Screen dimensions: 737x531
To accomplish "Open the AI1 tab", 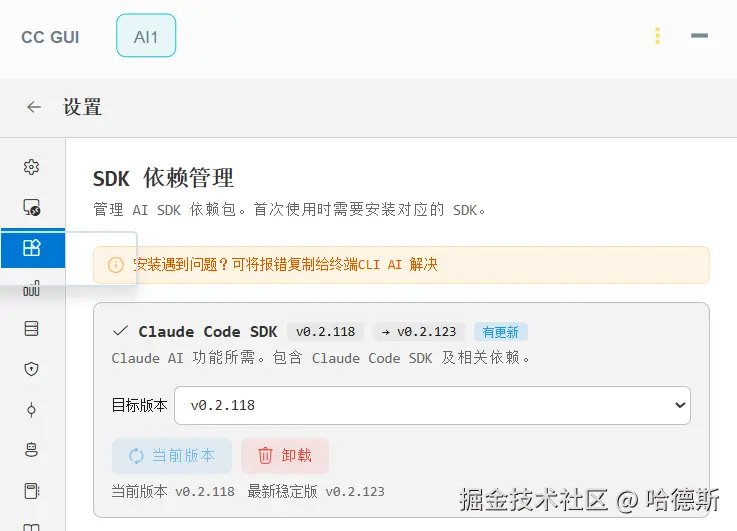I will tap(146, 36).
